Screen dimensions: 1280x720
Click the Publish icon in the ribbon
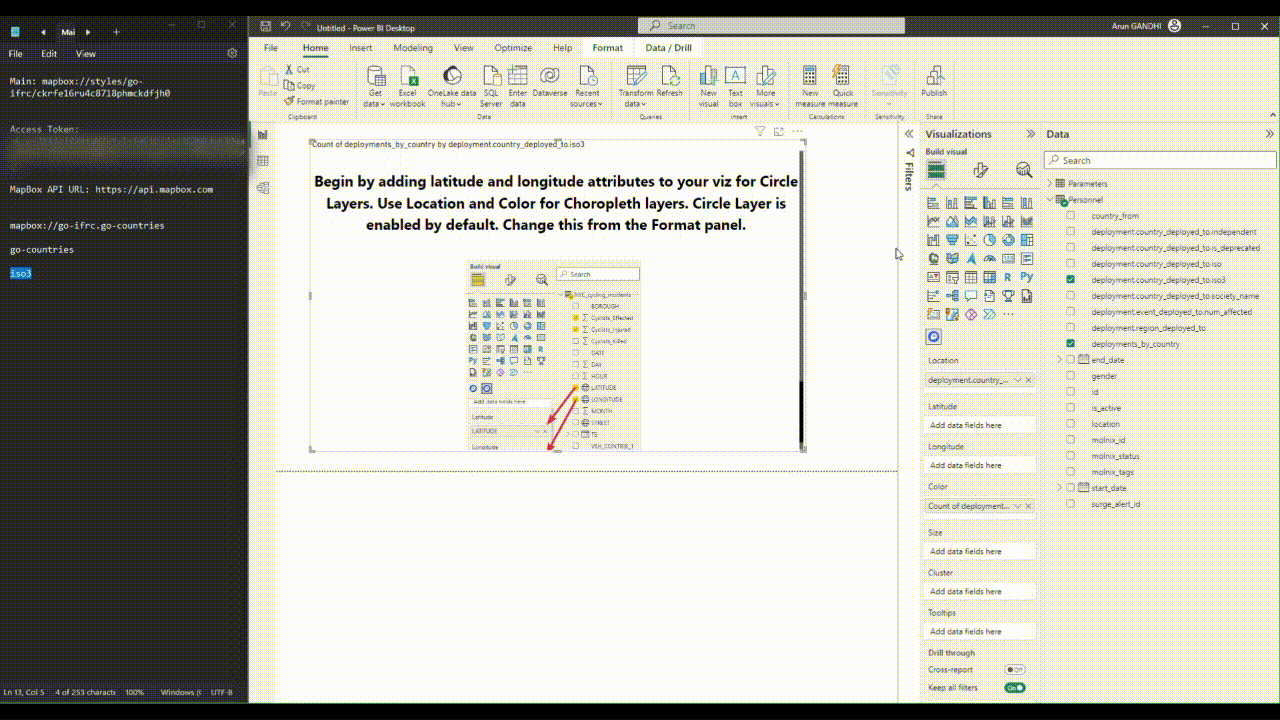coord(934,81)
